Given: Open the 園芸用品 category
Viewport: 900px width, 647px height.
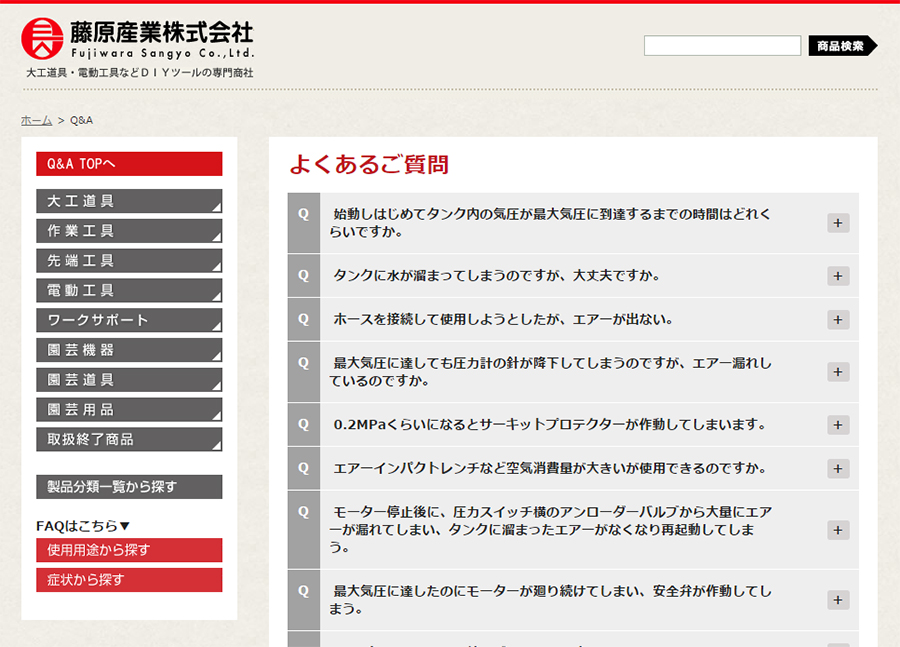Looking at the screenshot, I should (x=129, y=410).
